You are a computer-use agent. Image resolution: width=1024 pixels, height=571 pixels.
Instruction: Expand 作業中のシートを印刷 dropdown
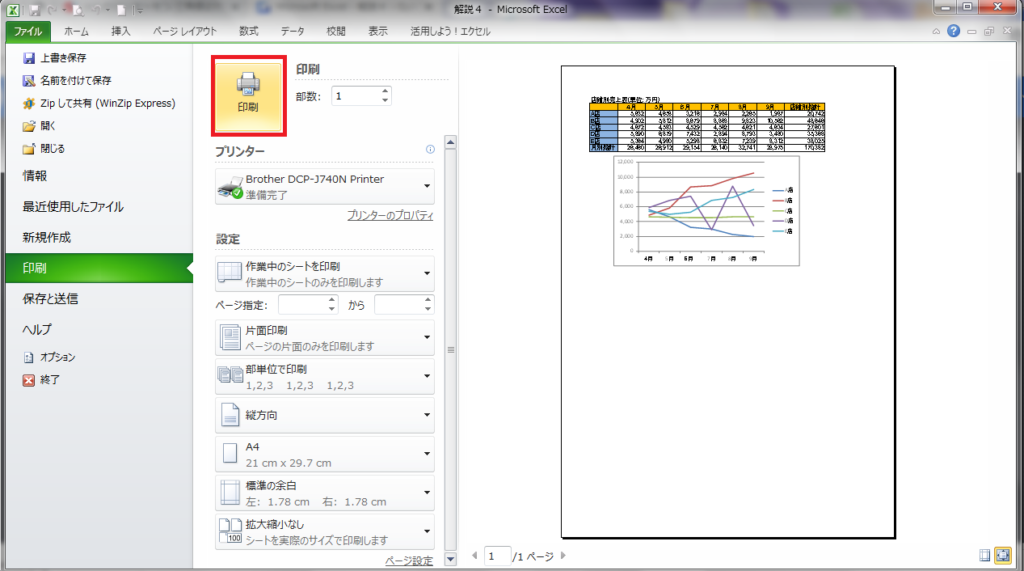[325, 274]
